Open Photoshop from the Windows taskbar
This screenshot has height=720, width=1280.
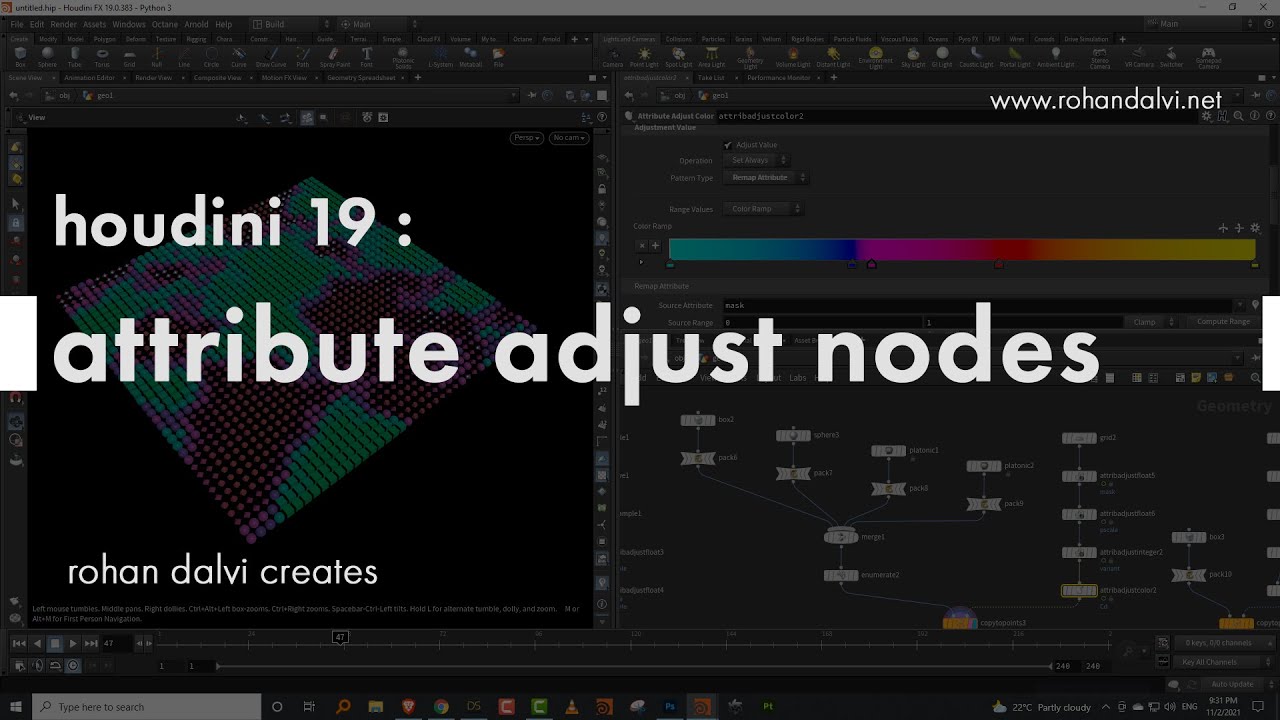coord(670,707)
